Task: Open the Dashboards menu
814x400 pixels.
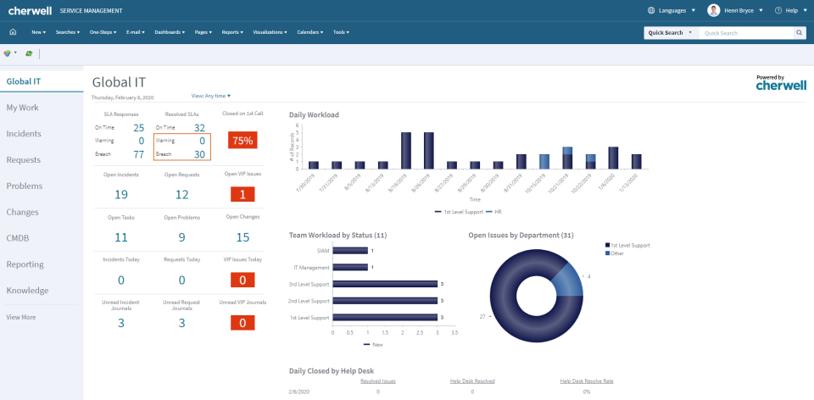Action: coord(170,32)
